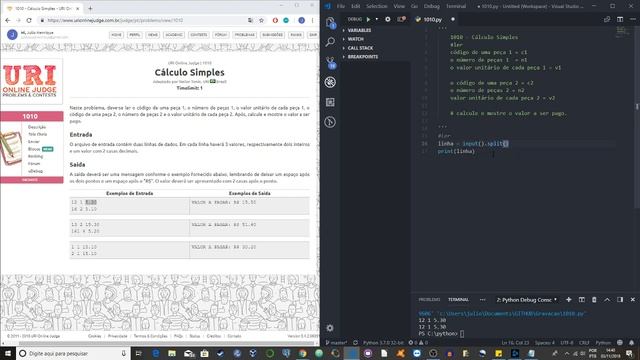The image size is (640, 360).
Task: Open the View menu in VS Code
Action: click(399, 6)
